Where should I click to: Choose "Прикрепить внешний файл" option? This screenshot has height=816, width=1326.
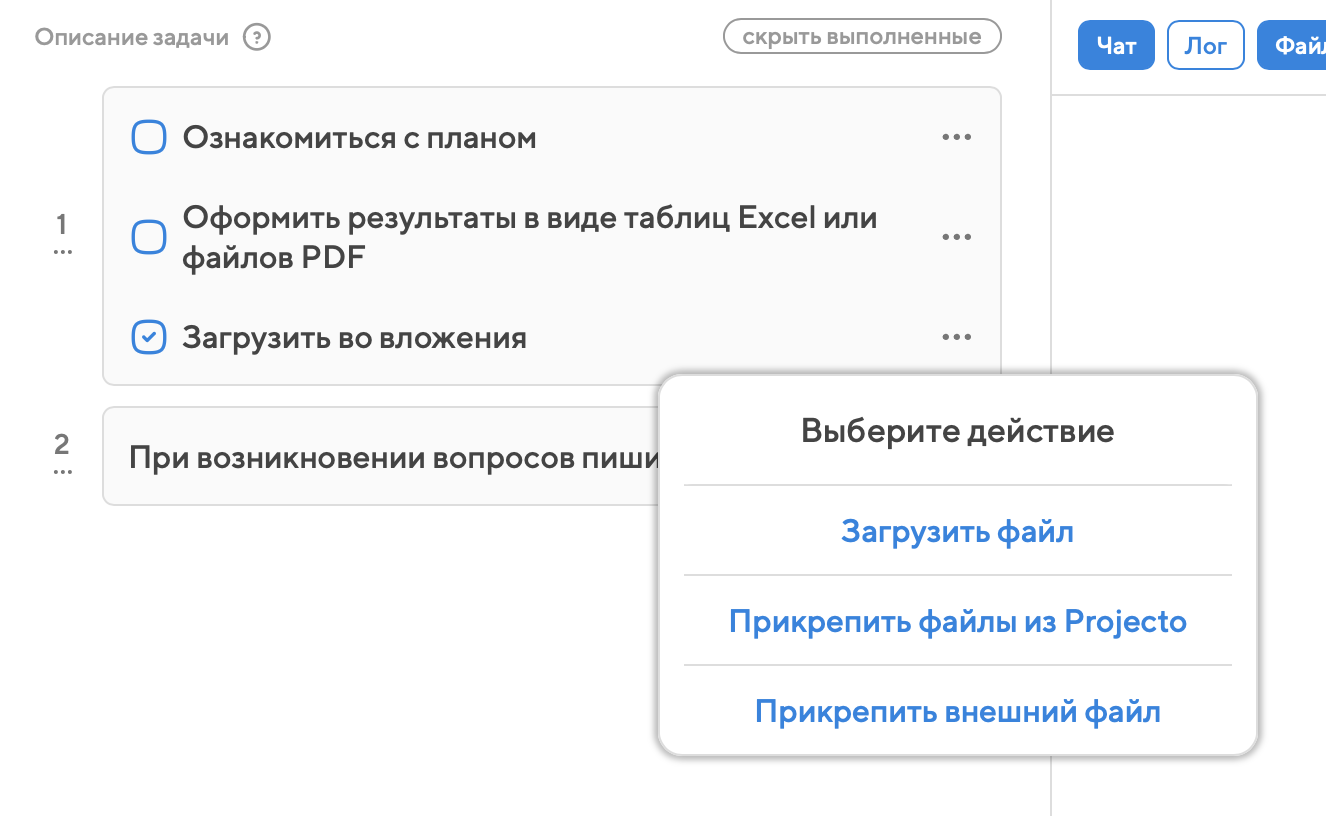[x=957, y=712]
